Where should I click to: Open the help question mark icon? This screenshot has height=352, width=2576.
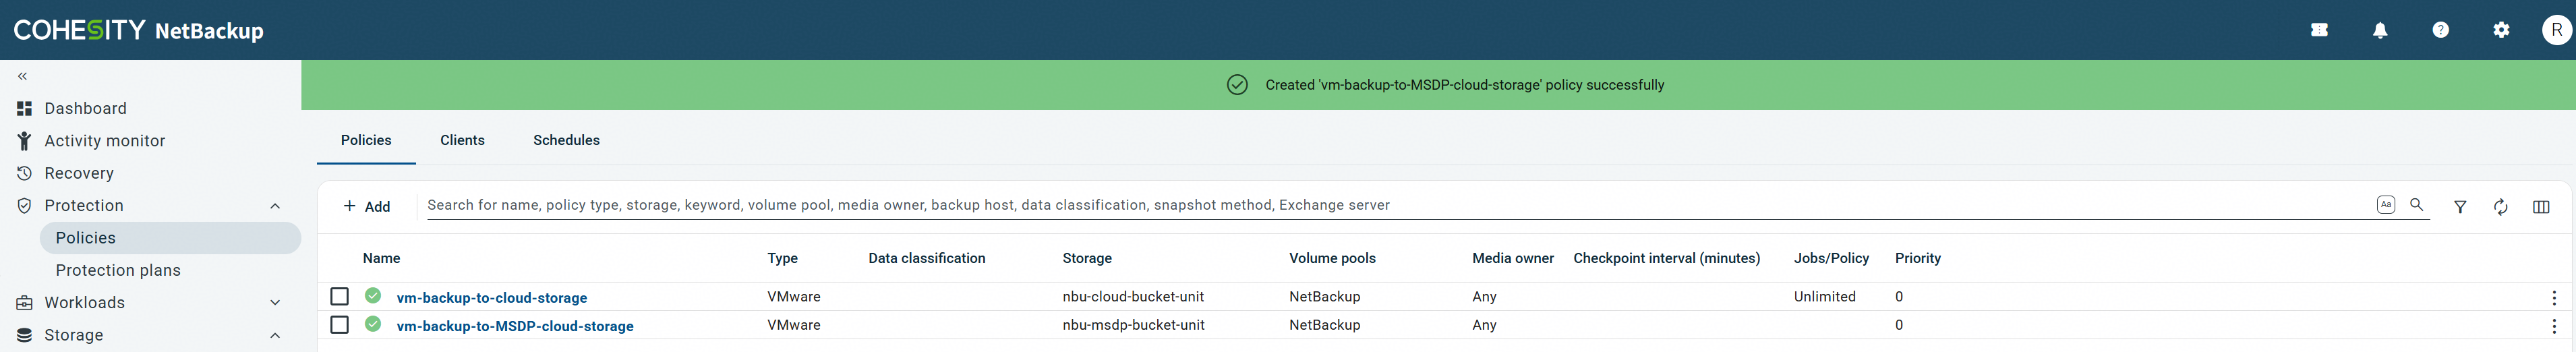click(2441, 30)
